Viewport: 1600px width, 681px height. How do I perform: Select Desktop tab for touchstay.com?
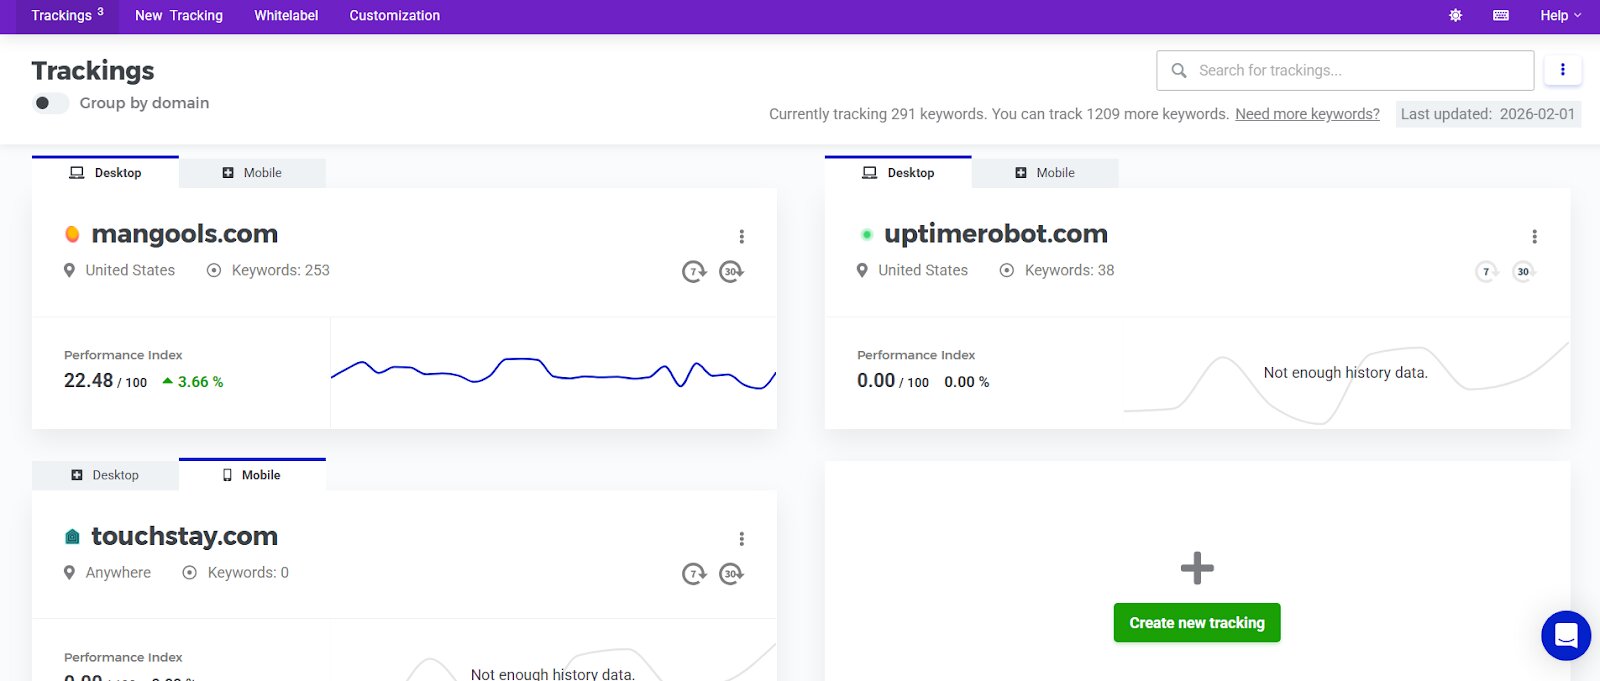(x=105, y=475)
